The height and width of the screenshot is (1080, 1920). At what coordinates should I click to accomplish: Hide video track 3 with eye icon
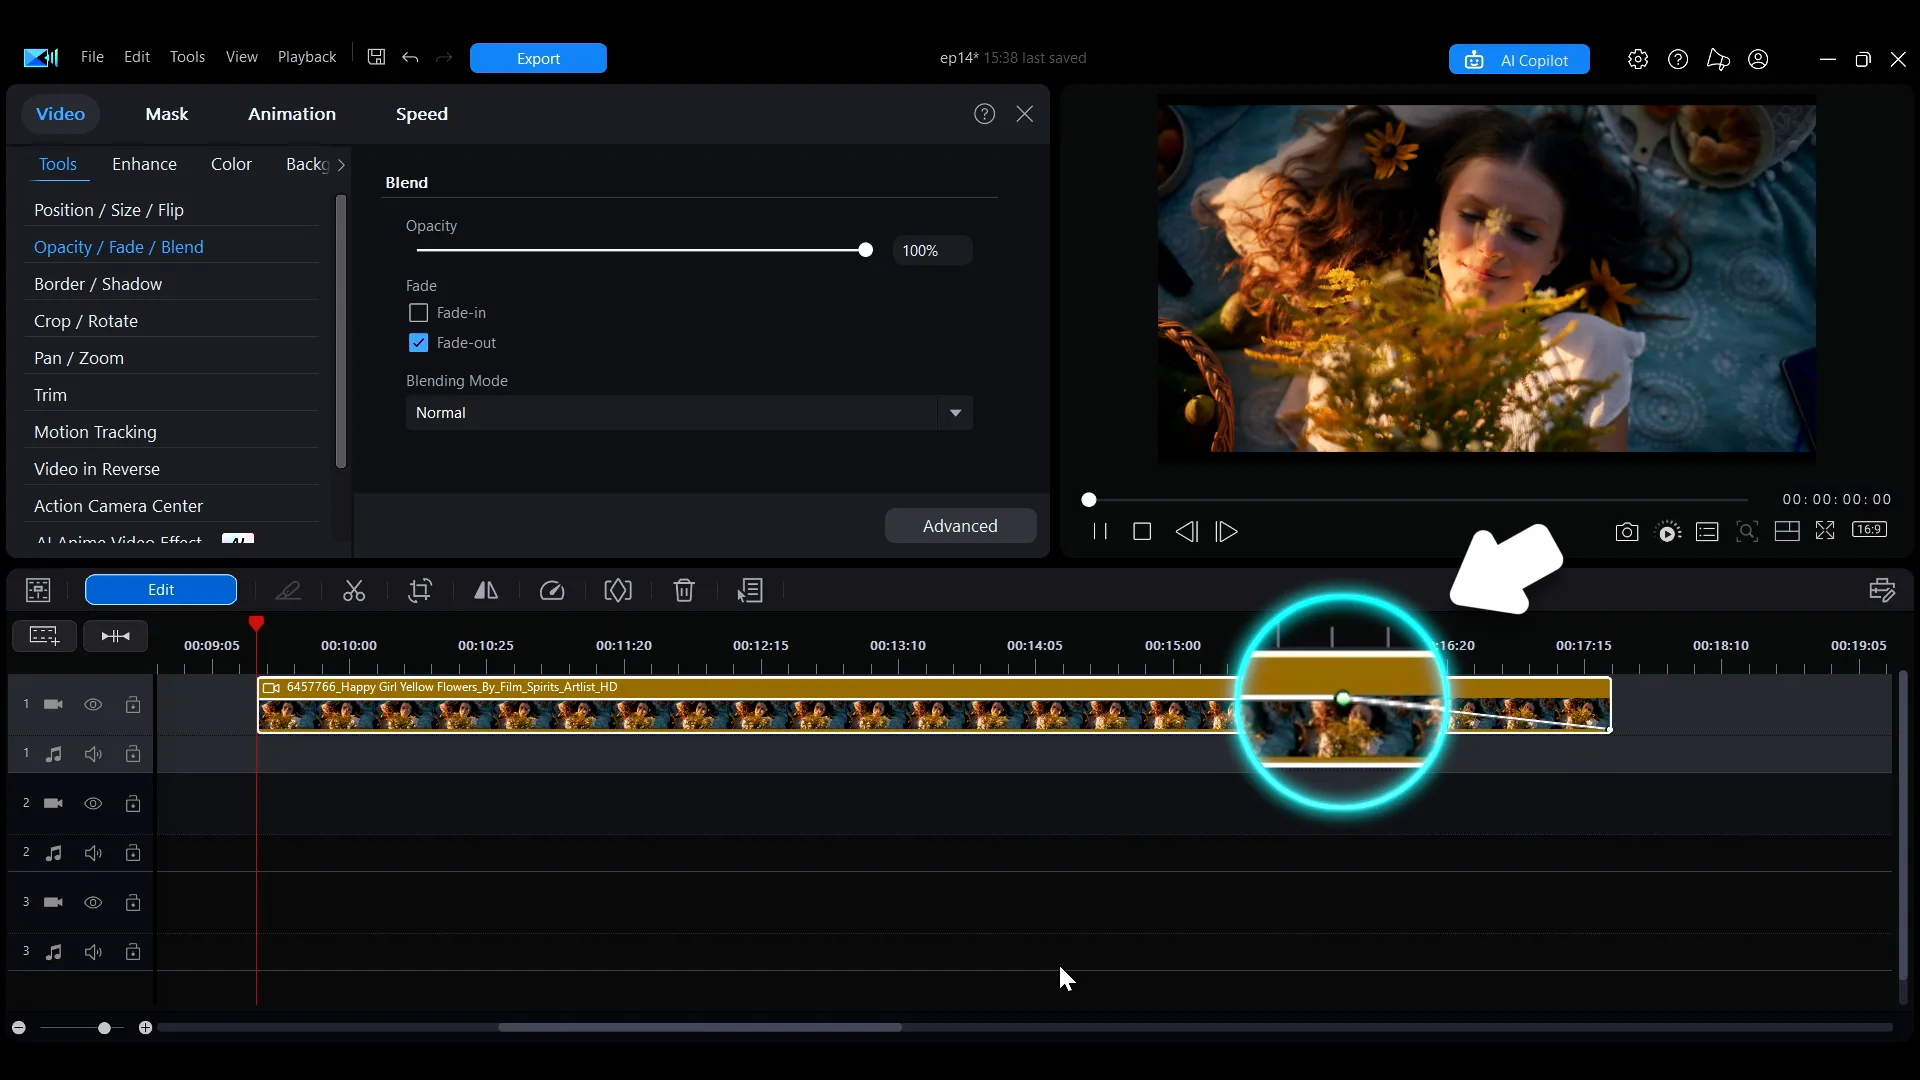[x=93, y=903]
